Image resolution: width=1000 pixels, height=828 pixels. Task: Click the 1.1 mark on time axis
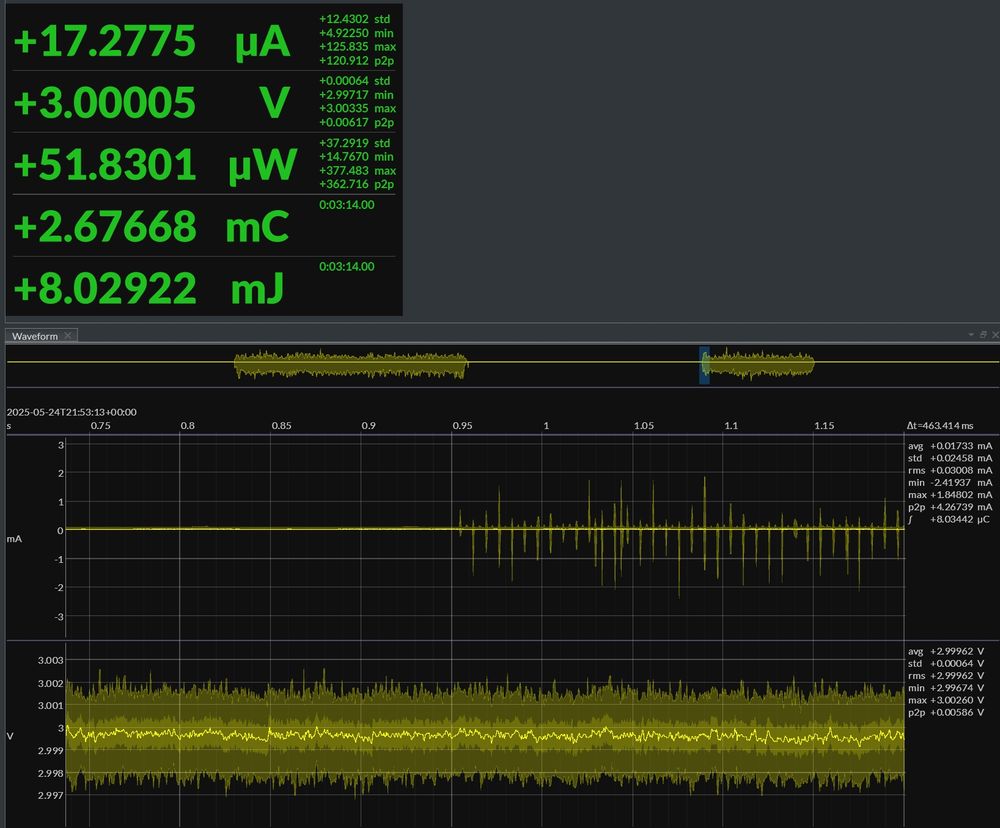(x=731, y=425)
